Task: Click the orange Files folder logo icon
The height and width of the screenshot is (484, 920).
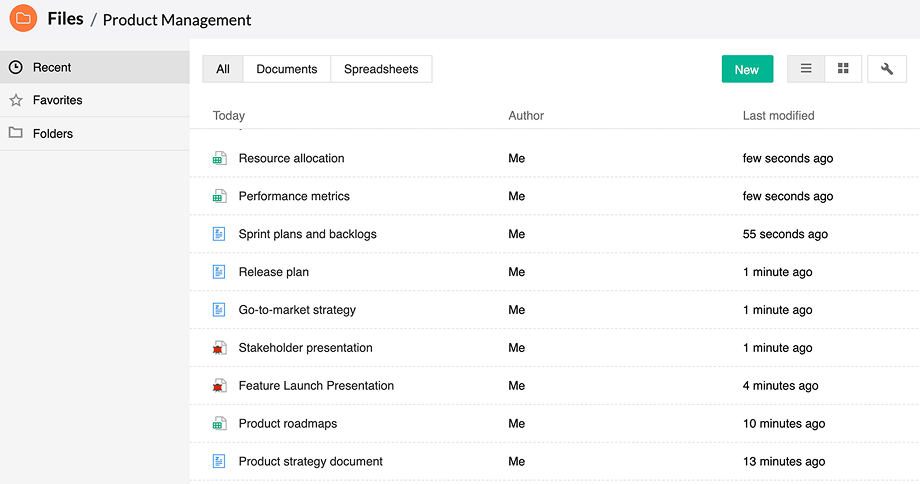Action: (23, 18)
